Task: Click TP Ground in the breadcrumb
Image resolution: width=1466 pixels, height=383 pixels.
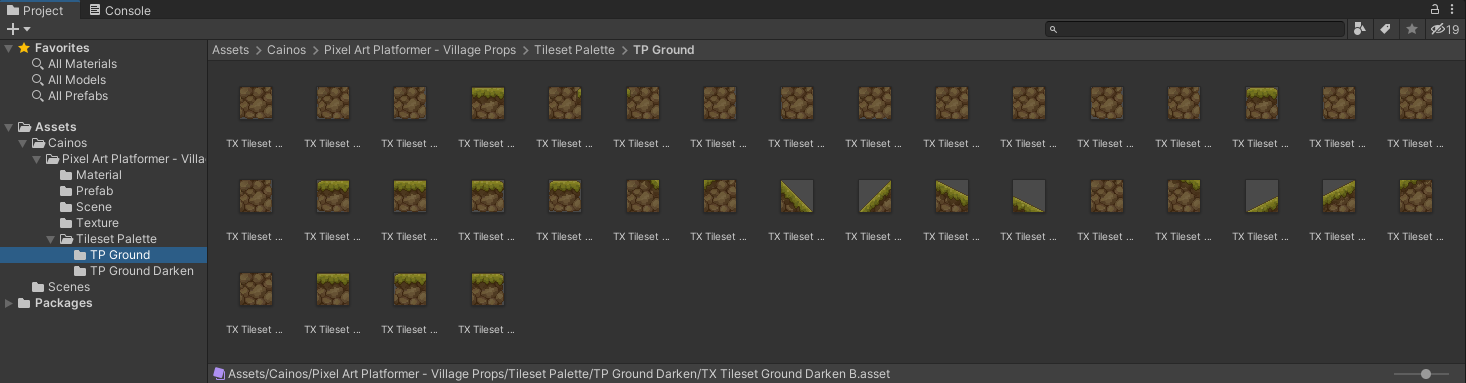Action: 664,50
